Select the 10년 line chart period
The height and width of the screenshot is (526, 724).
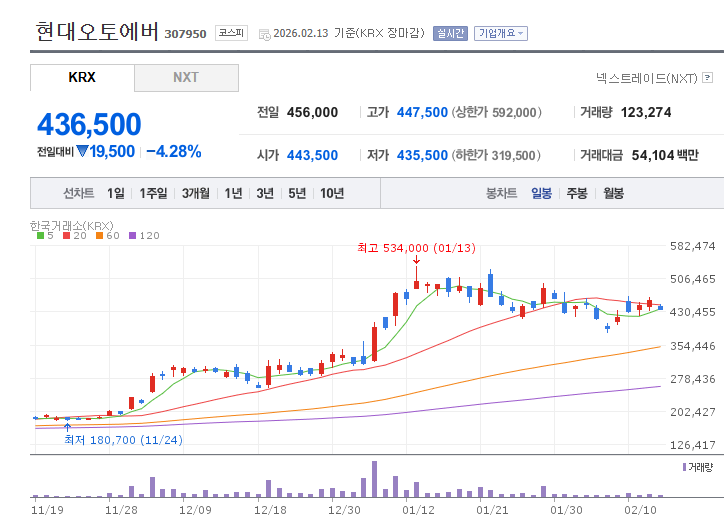[332, 193]
